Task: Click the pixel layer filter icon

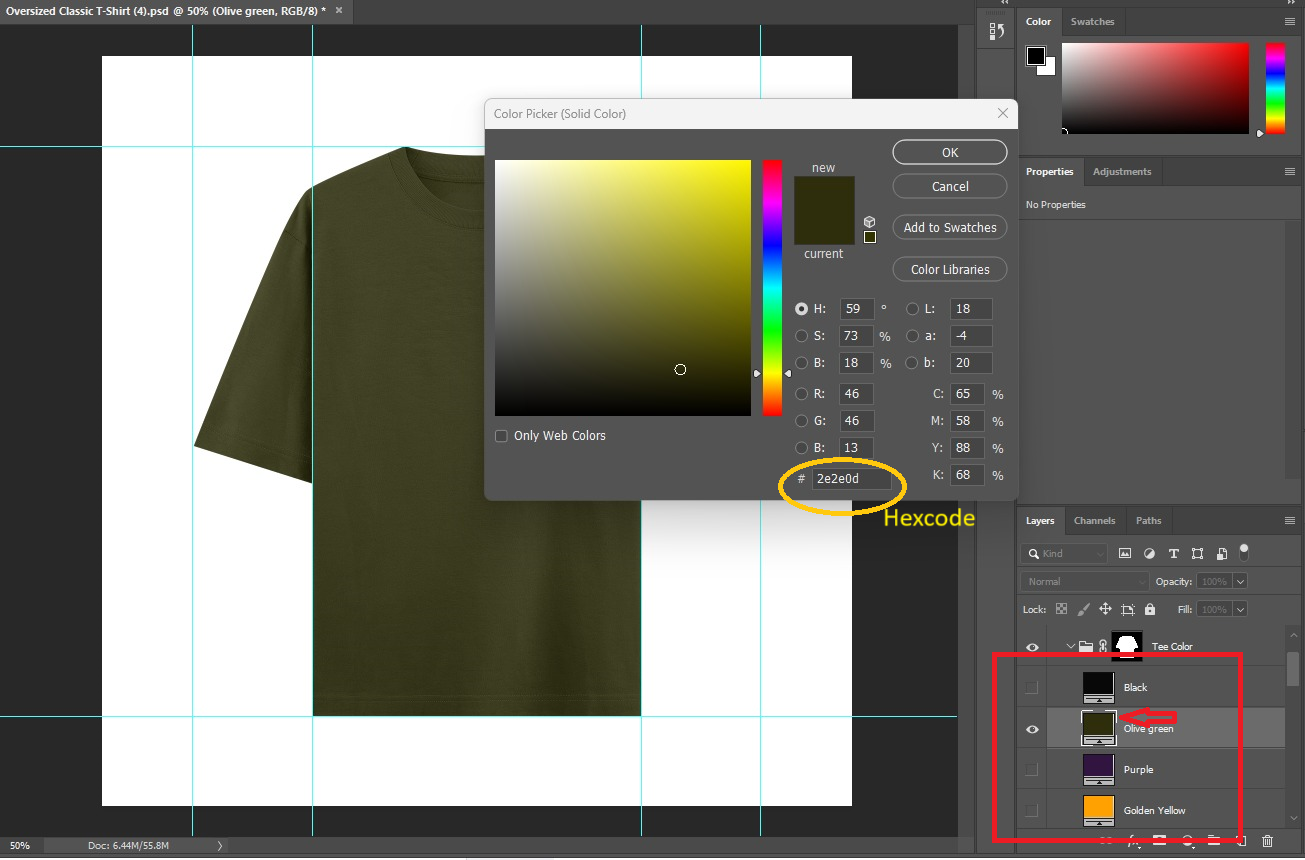Action: [1125, 553]
